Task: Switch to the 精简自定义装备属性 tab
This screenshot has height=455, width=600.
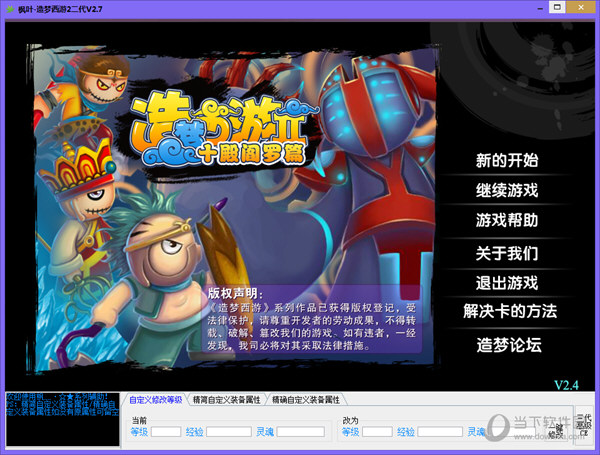Action: 227,400
